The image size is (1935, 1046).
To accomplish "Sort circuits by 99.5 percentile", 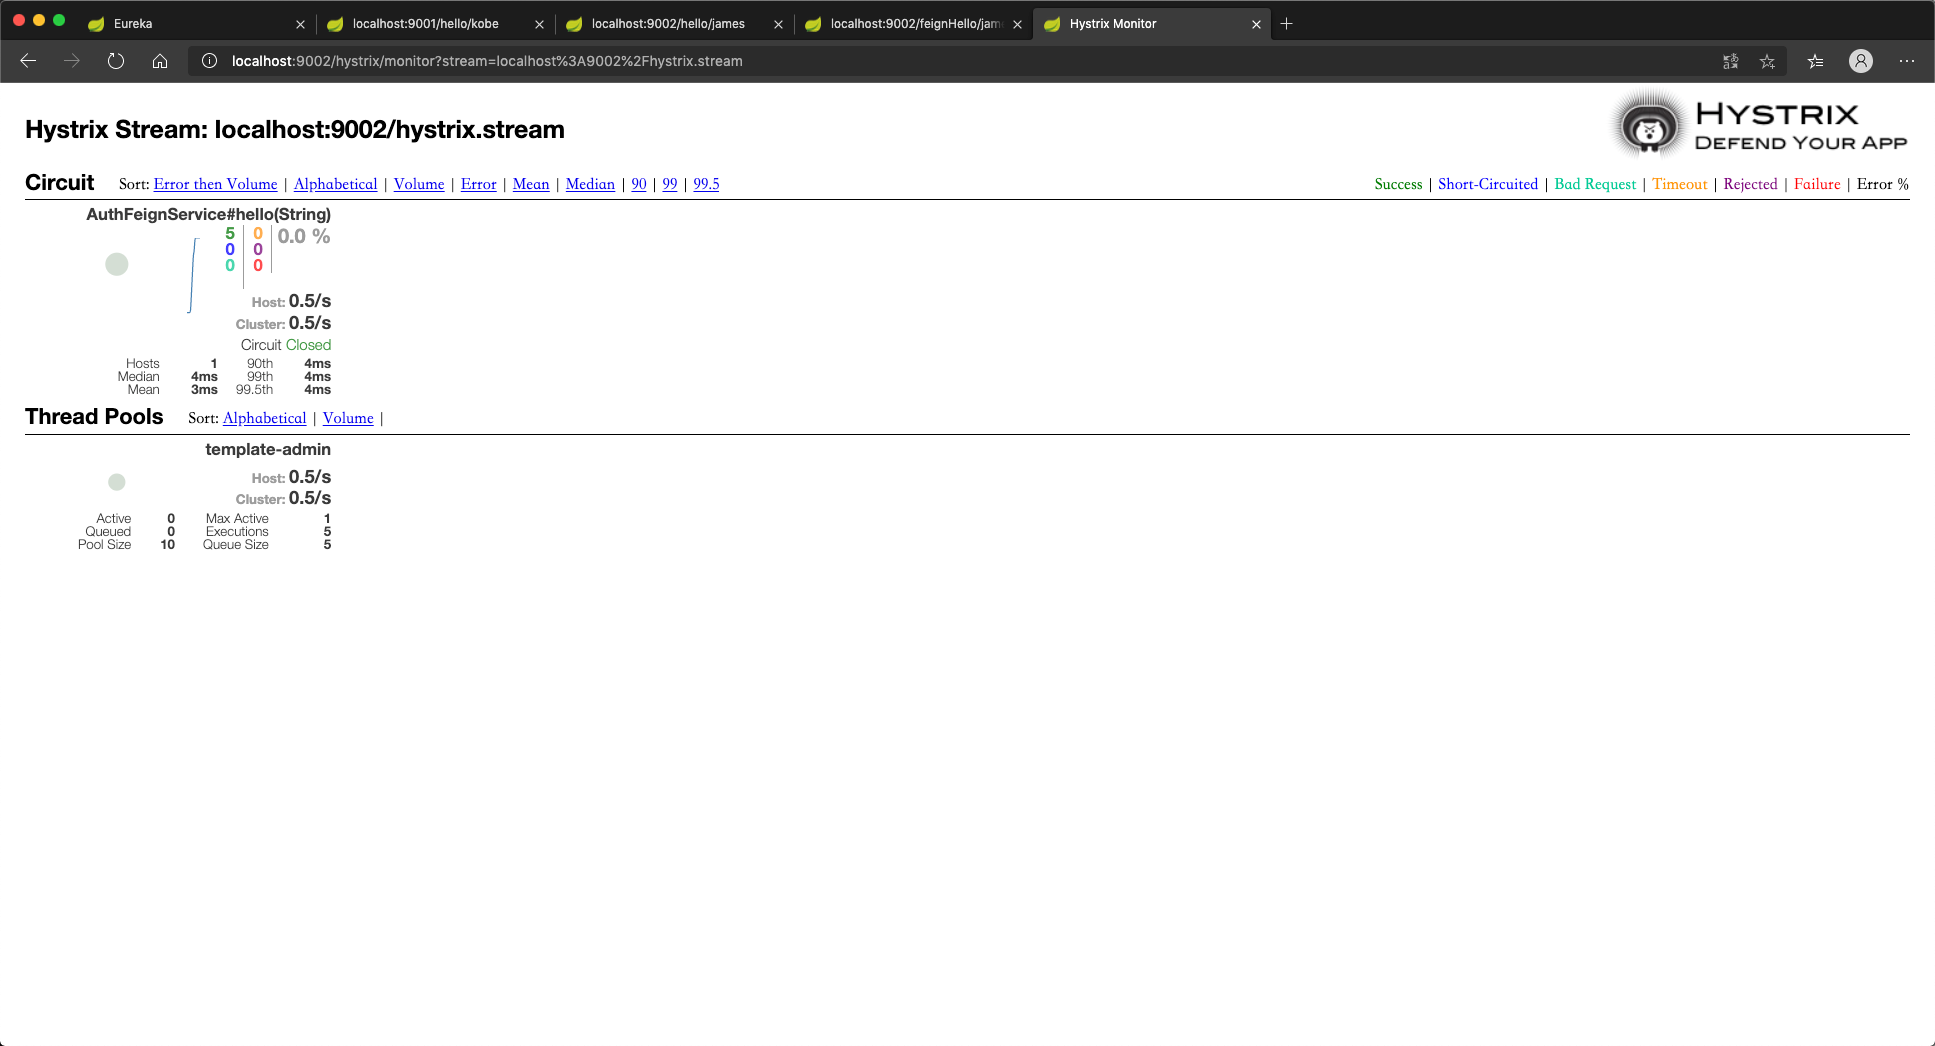I will coord(706,184).
